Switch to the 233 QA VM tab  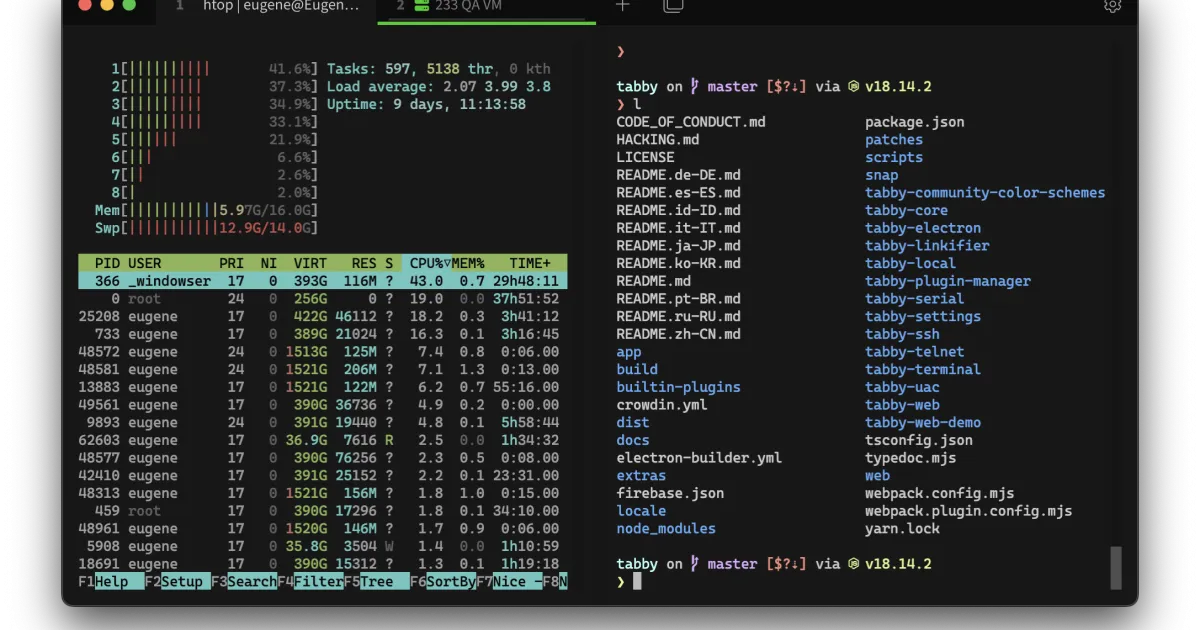(487, 6)
